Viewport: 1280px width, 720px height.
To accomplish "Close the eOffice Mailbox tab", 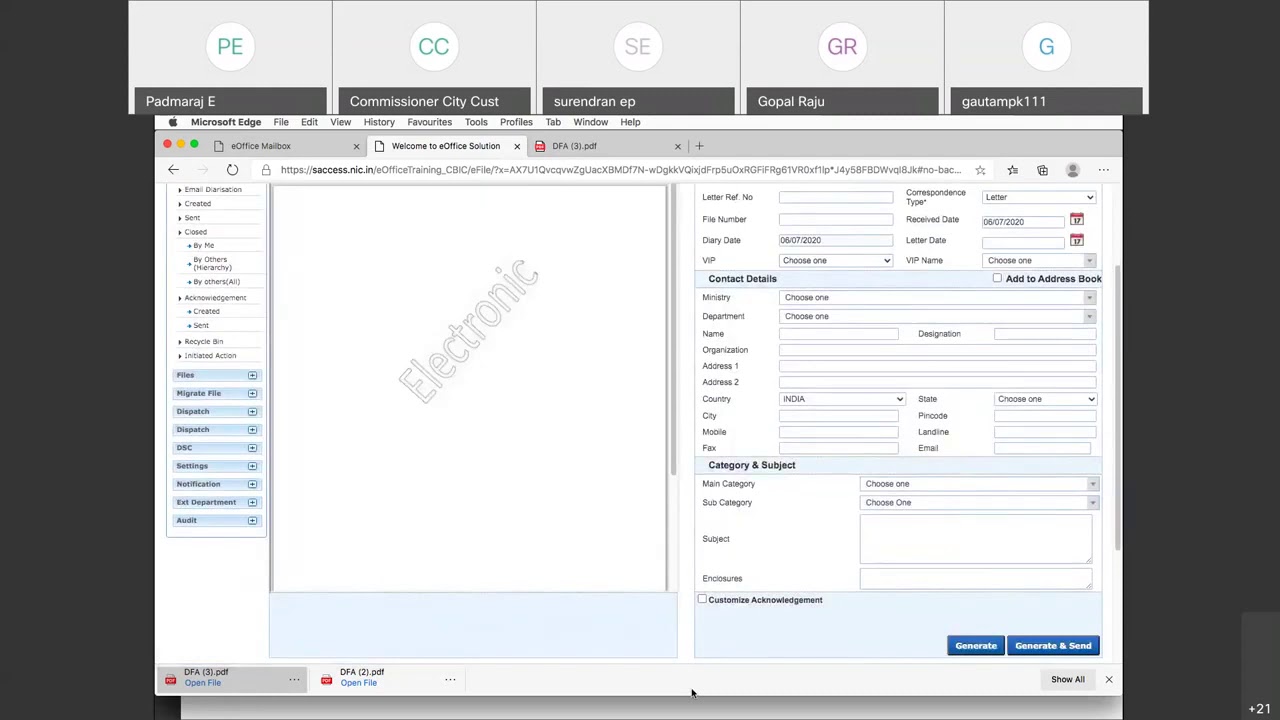I will tap(356, 146).
